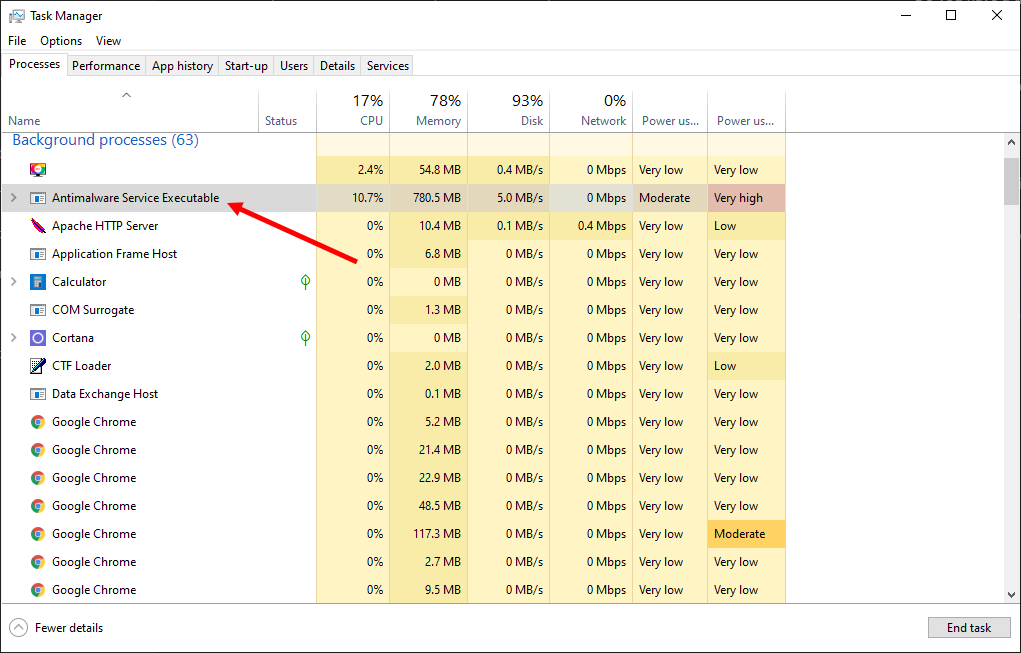Click the Apache HTTP Server feather icon

pyautogui.click(x=38, y=226)
